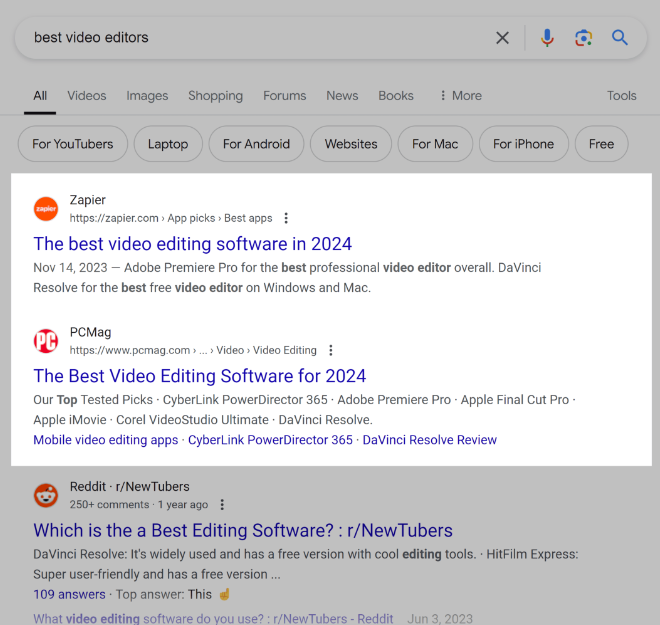This screenshot has width=660, height=625.
Task: Open the three-dot menu for Zapier result
Action: click(x=286, y=218)
